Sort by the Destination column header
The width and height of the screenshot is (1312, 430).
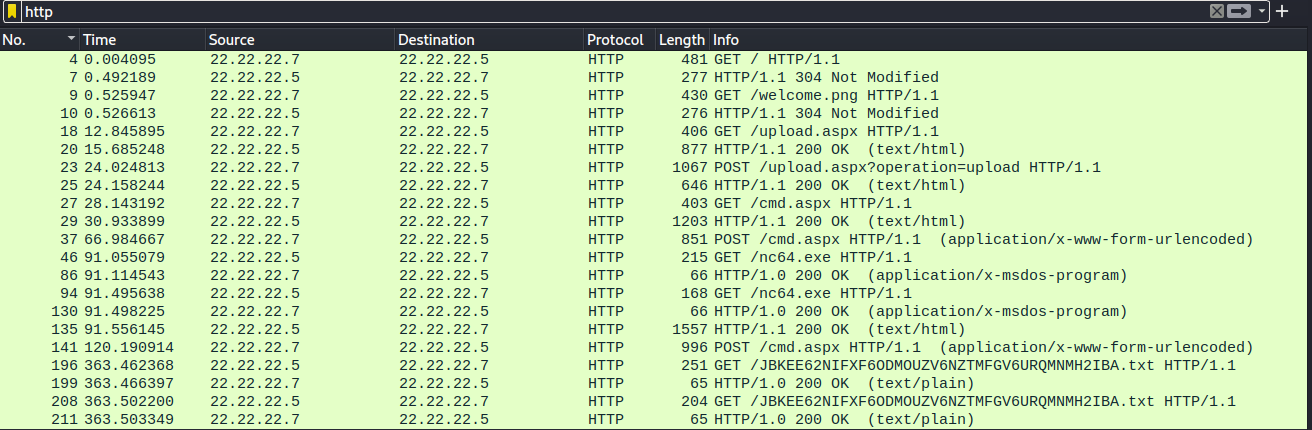pos(488,40)
